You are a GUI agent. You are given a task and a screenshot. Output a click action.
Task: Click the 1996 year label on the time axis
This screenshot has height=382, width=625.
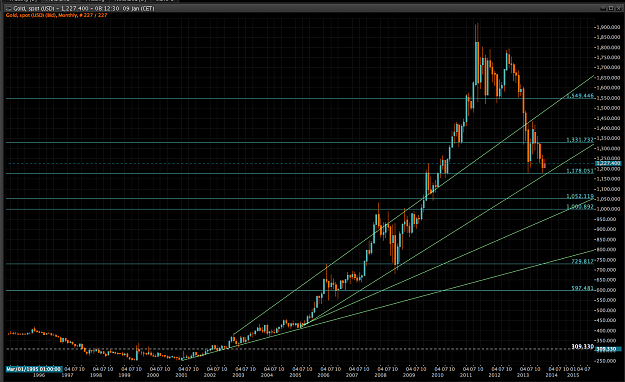pyautogui.click(x=39, y=375)
